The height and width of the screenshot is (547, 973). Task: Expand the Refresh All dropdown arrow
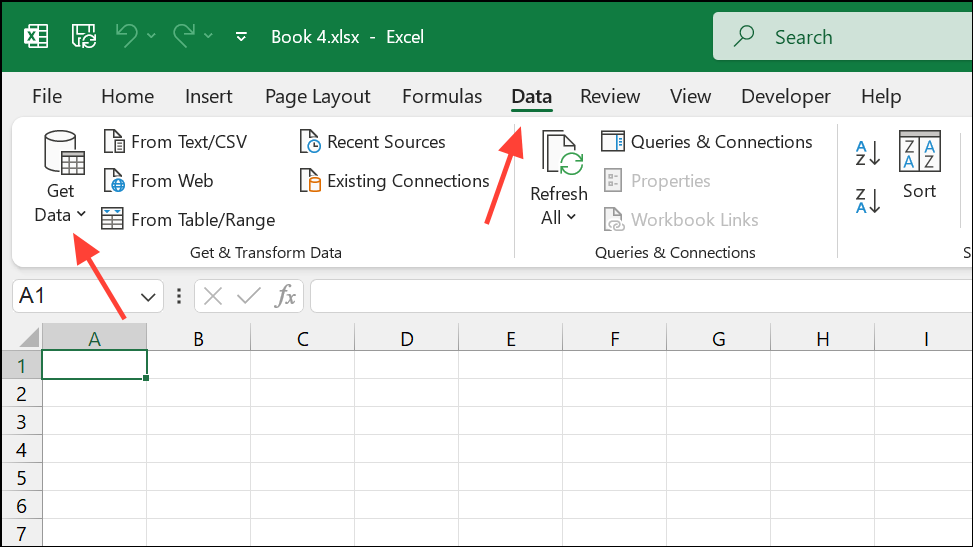[x=572, y=217]
